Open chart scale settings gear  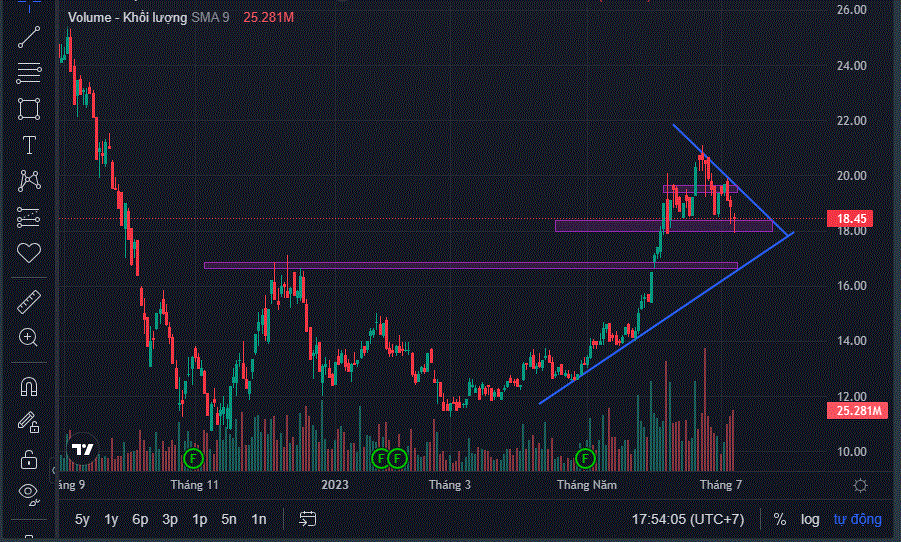pos(860,486)
